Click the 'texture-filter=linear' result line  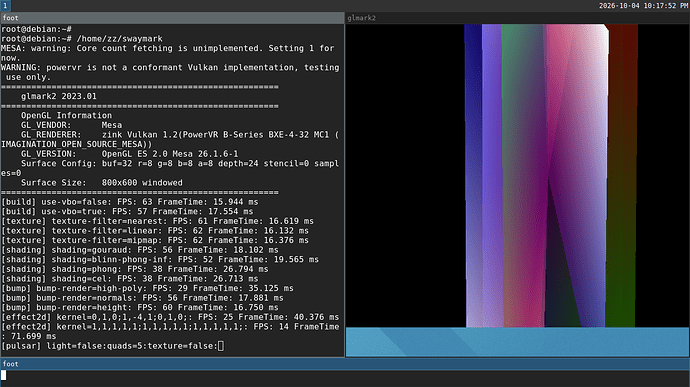(155, 231)
